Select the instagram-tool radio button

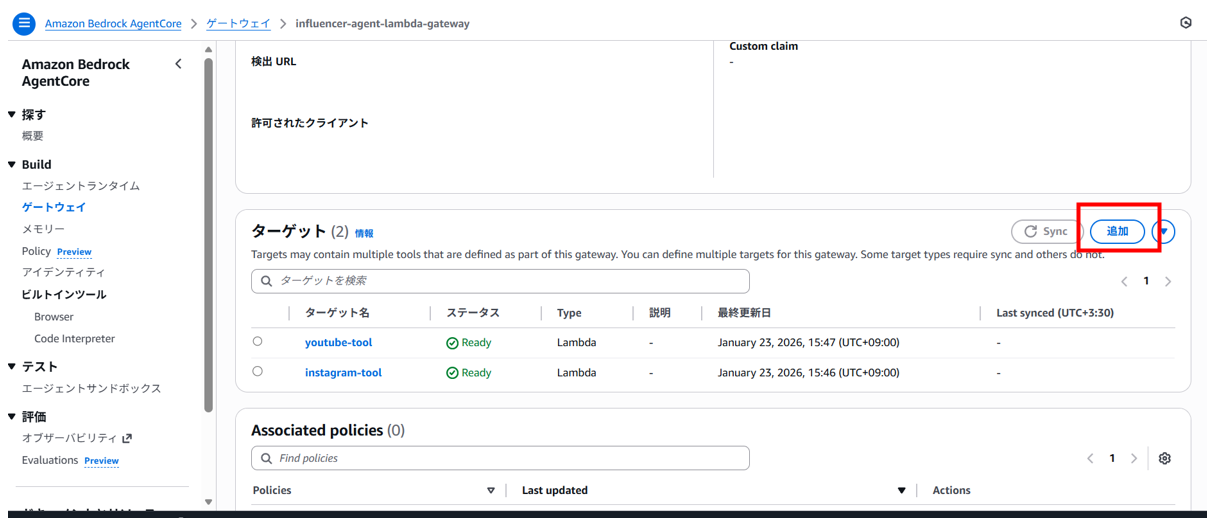(257, 372)
